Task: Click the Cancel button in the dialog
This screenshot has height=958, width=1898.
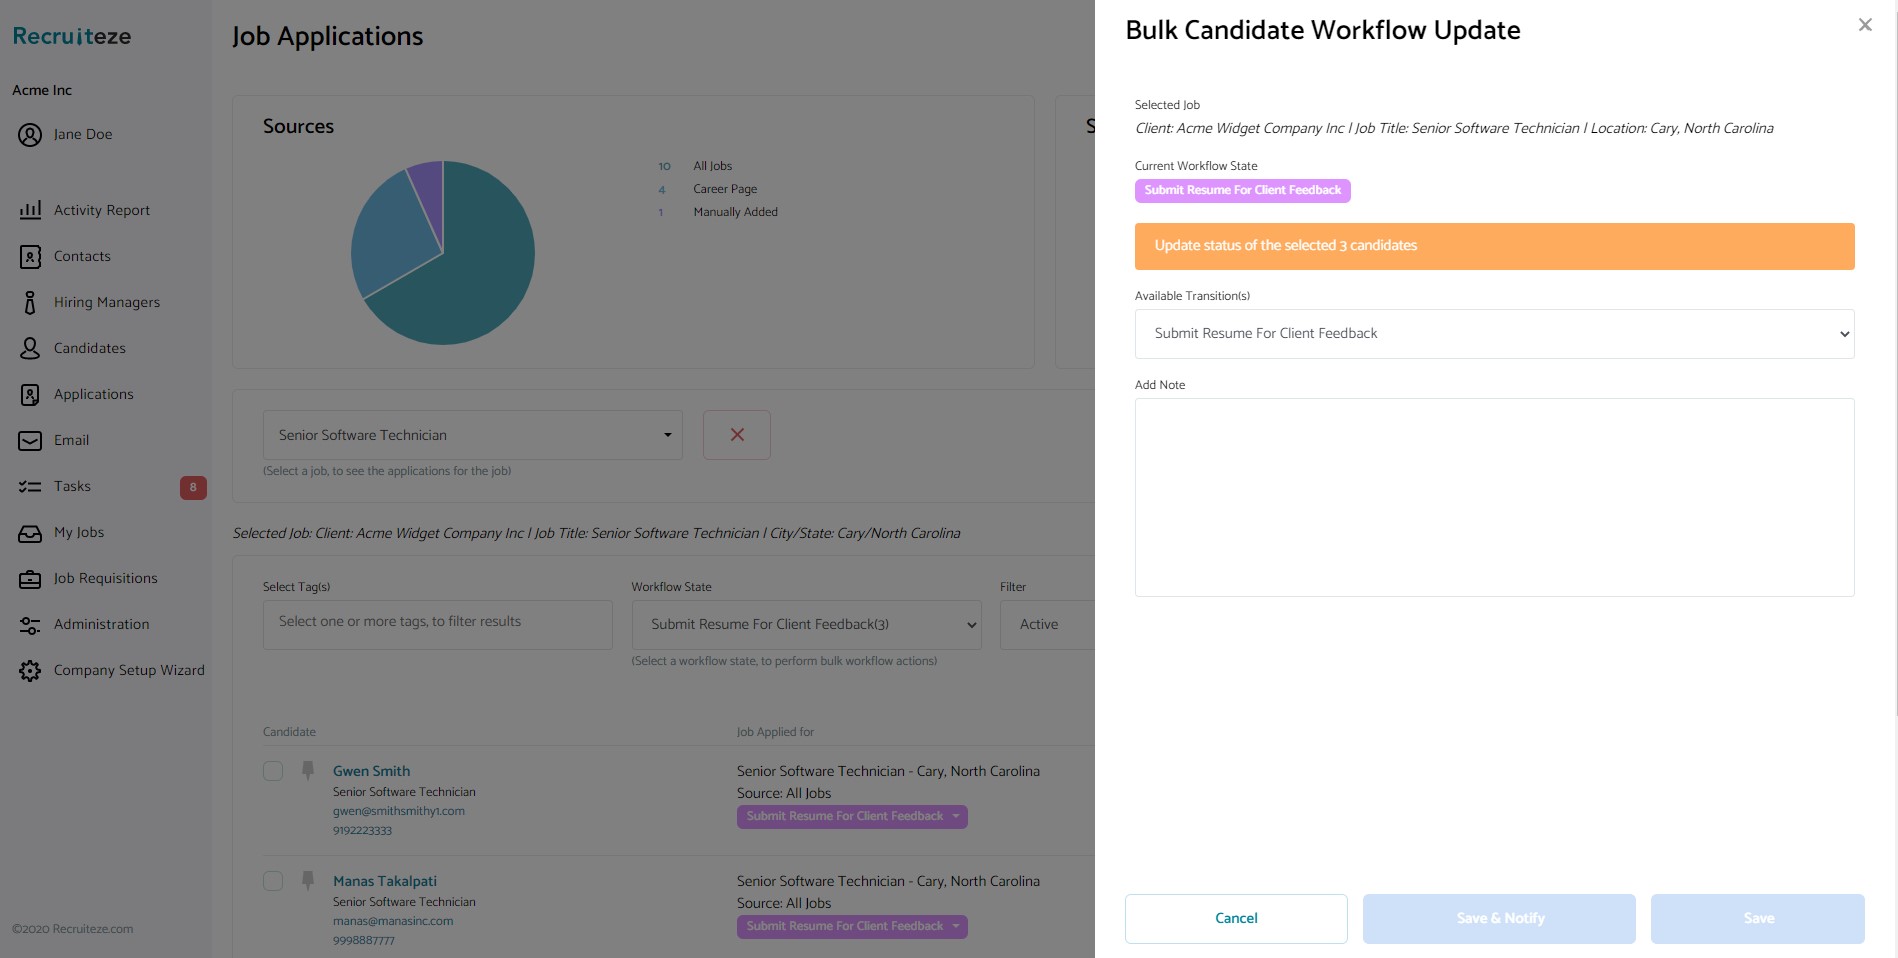Action: point(1236,918)
